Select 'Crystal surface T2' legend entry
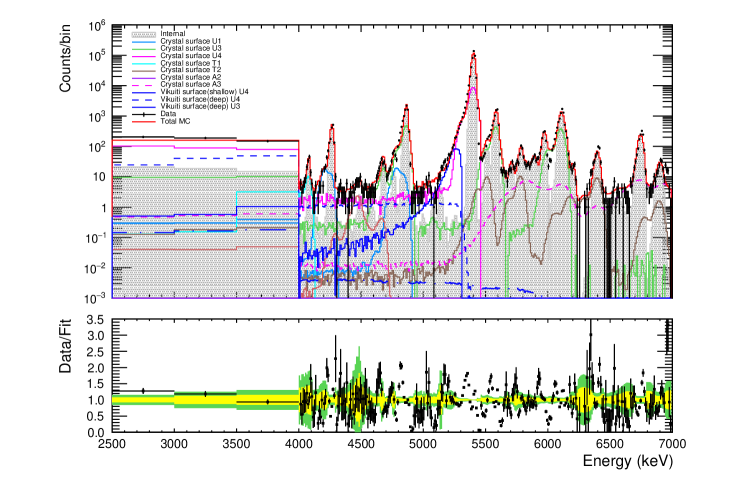Image resolution: width=747 pixels, height=483 pixels. click(x=191, y=70)
